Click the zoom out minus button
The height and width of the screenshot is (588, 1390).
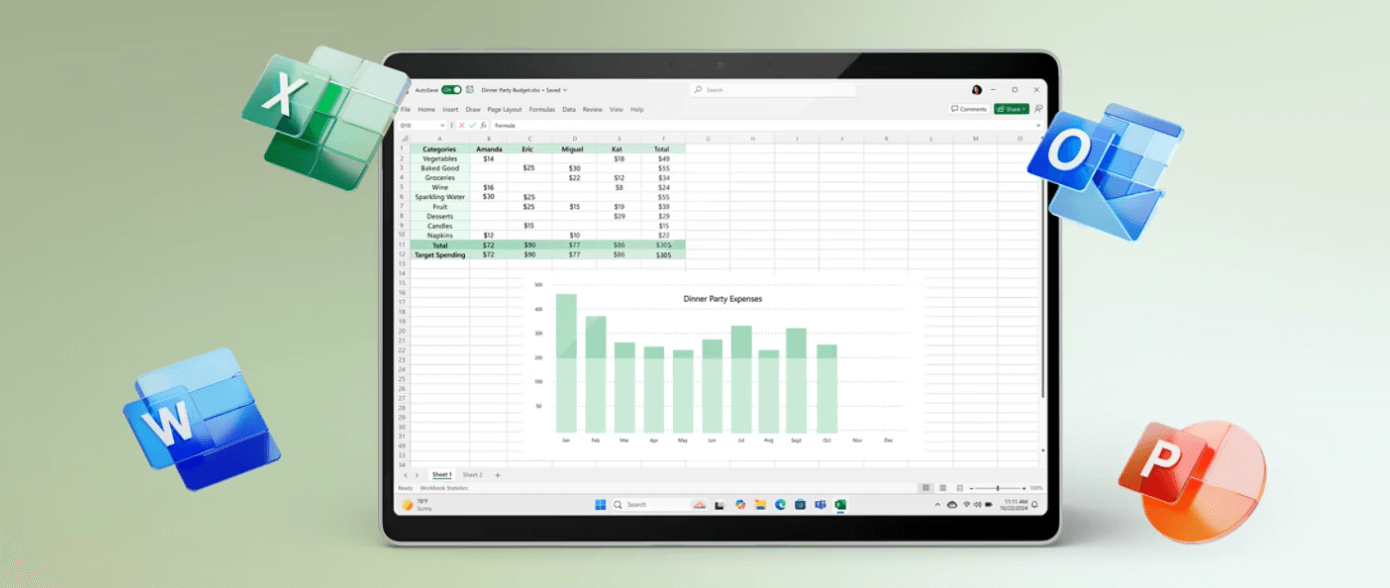click(x=973, y=488)
